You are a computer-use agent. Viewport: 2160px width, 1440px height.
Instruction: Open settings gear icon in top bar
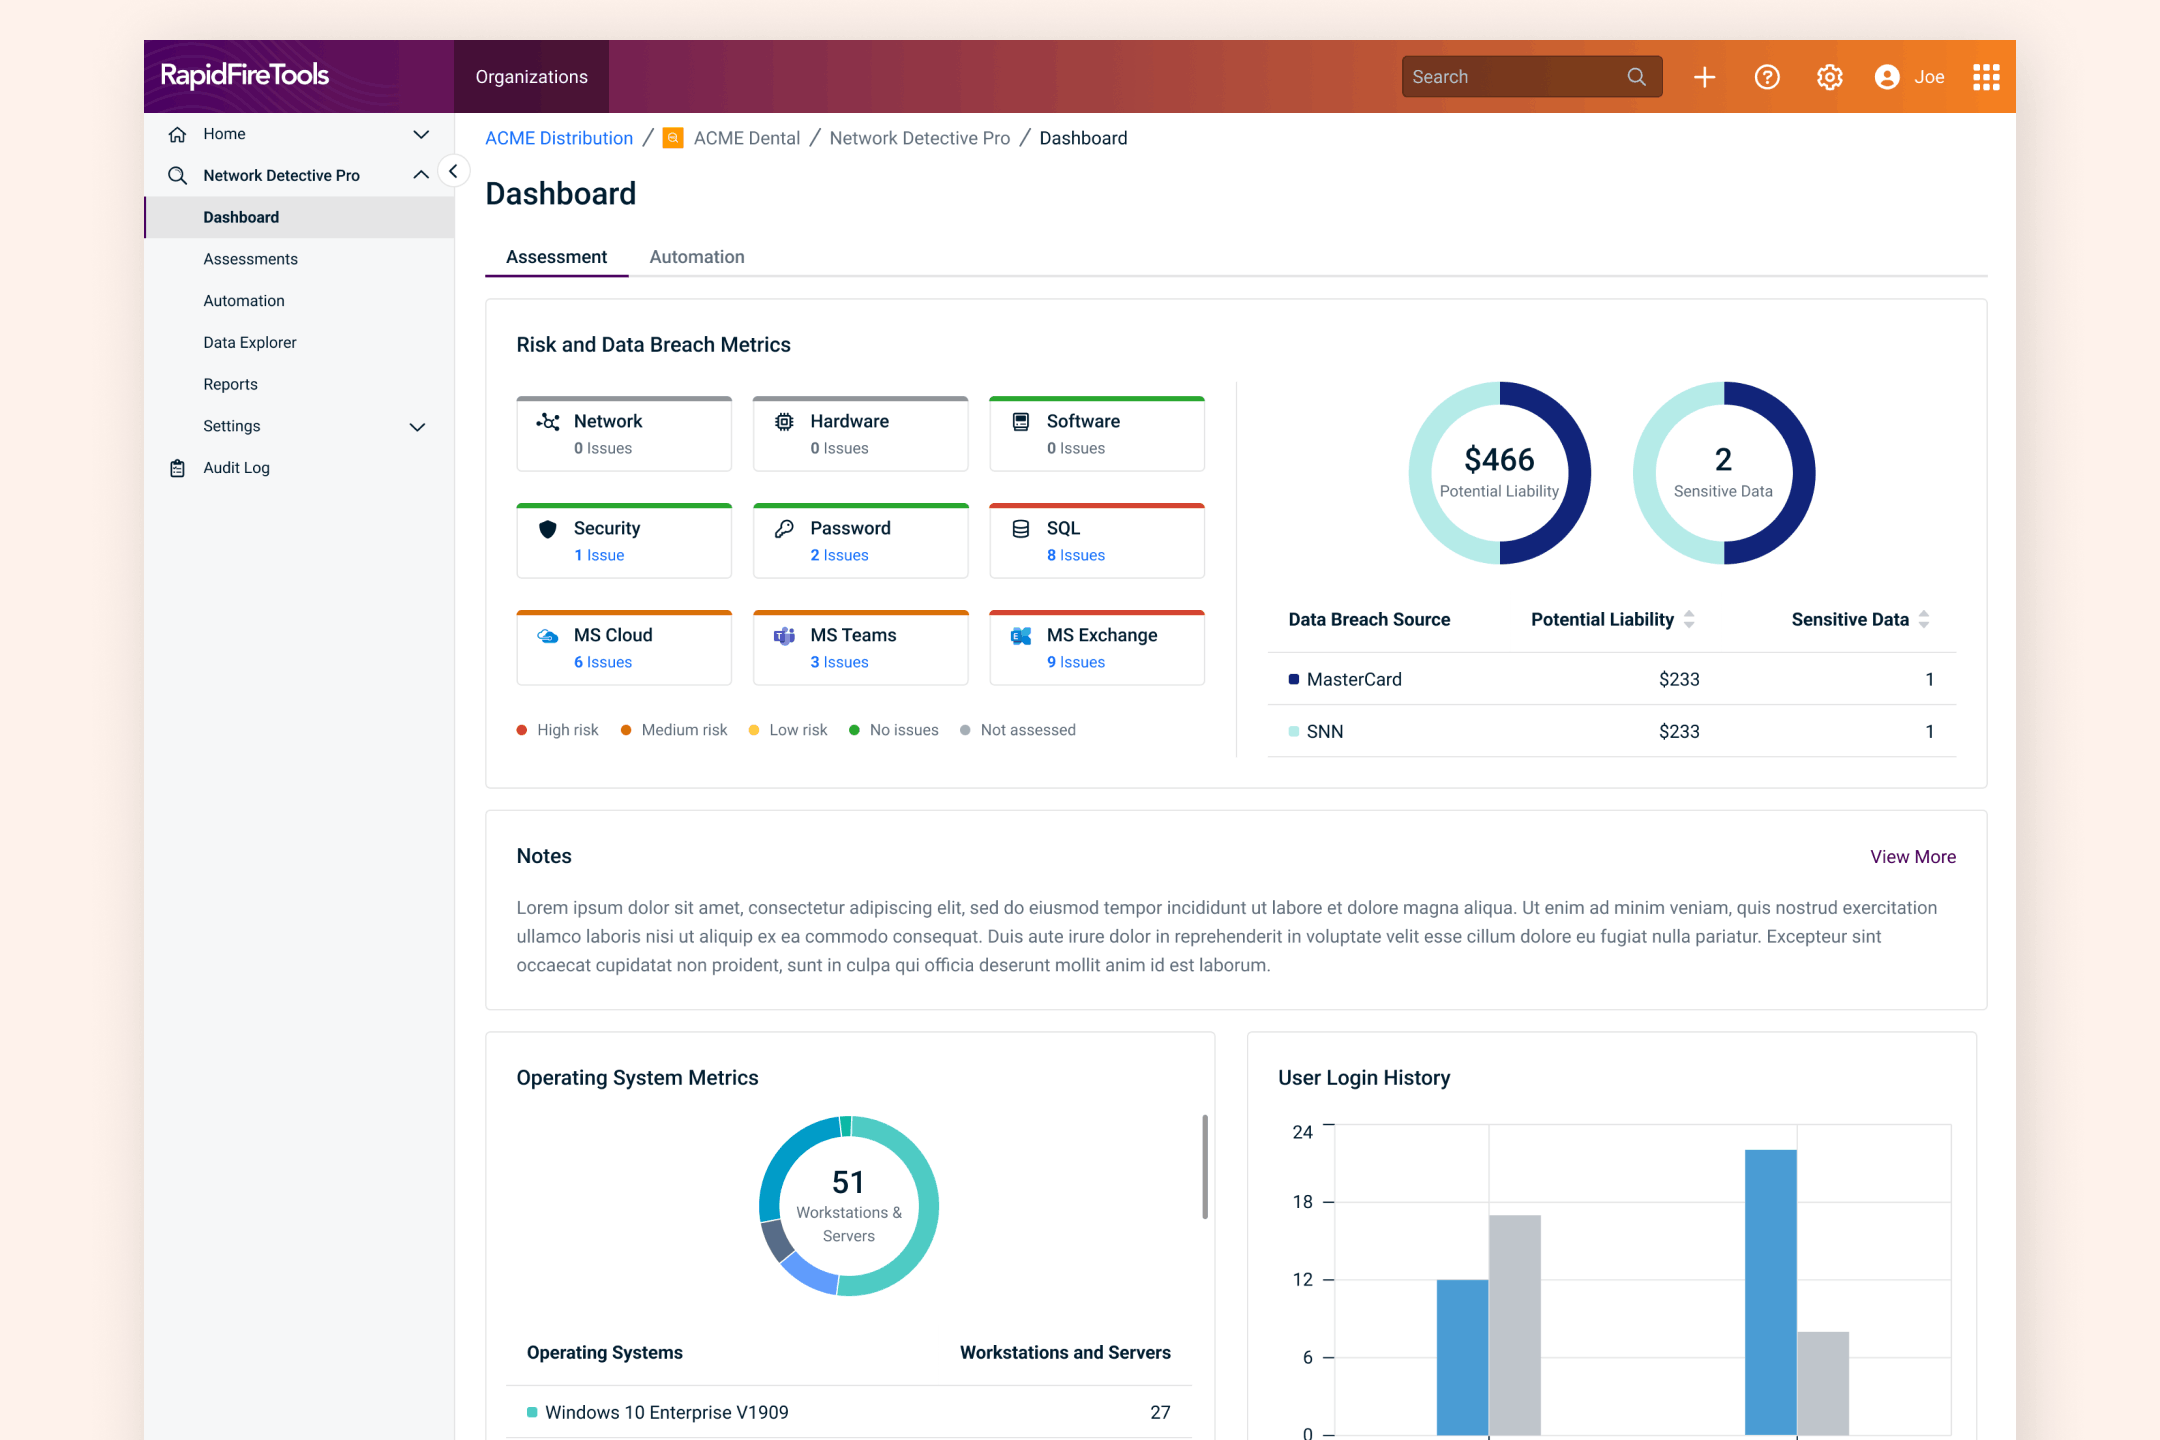pyautogui.click(x=1829, y=77)
